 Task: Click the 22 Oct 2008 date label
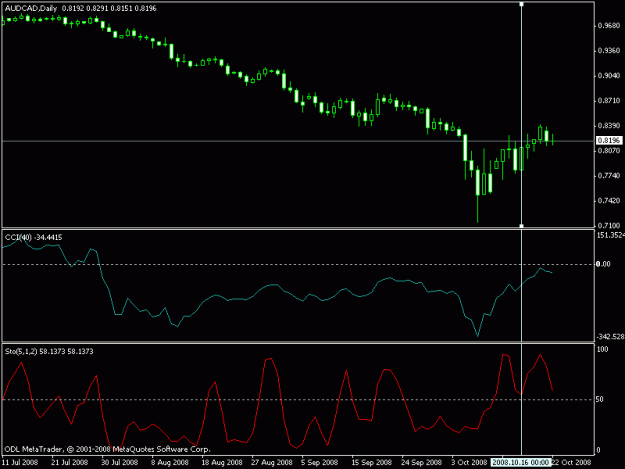coord(572,462)
